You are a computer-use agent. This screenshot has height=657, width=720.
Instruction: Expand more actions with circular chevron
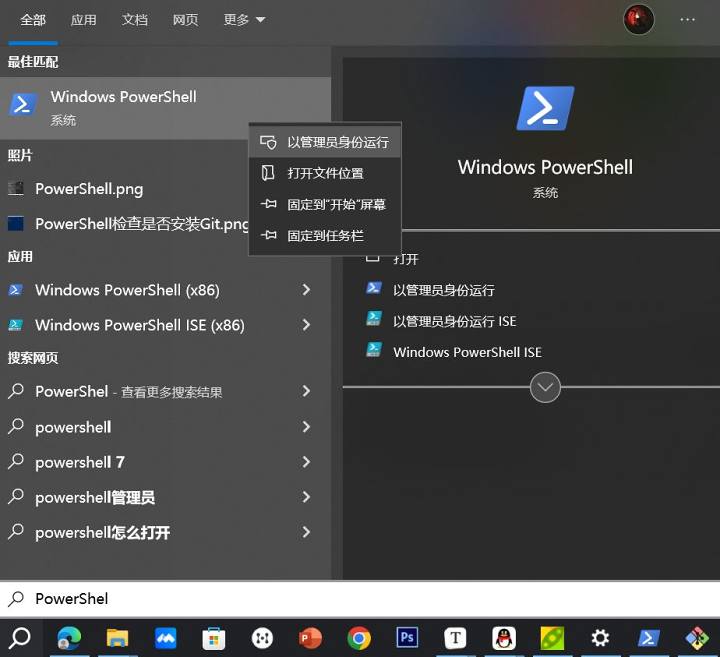pos(545,387)
